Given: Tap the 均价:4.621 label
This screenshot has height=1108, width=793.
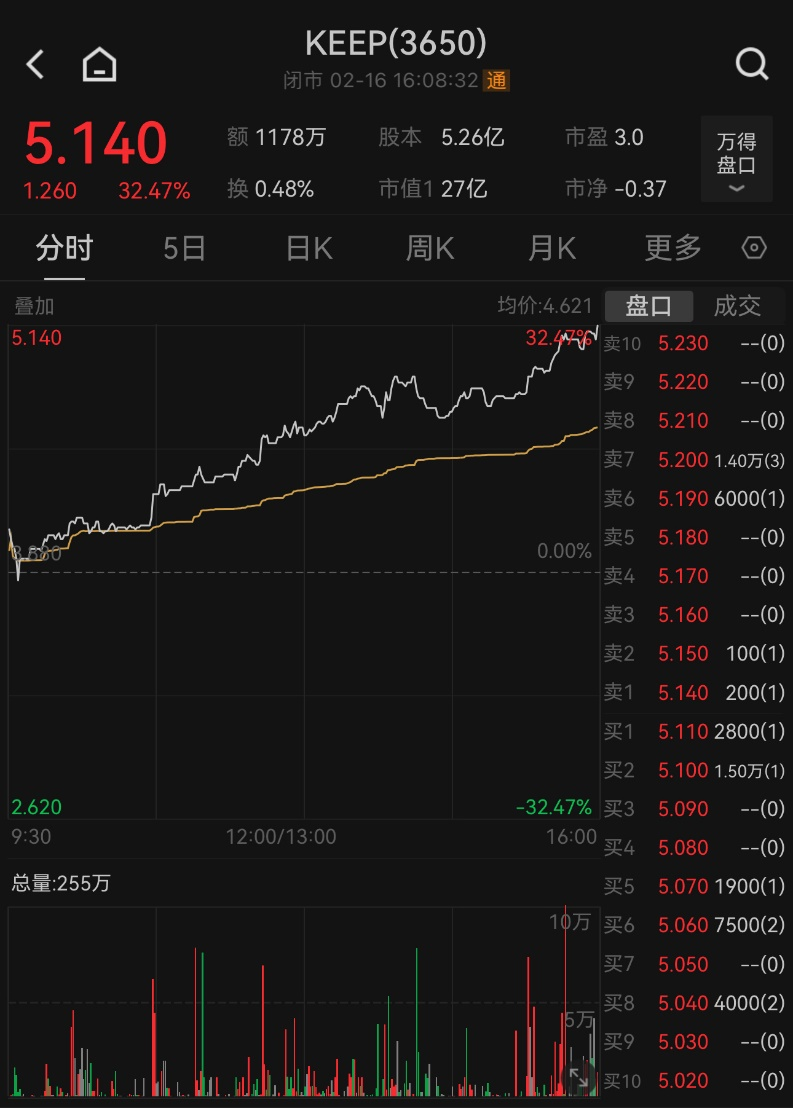Looking at the screenshot, I should coord(544,305).
